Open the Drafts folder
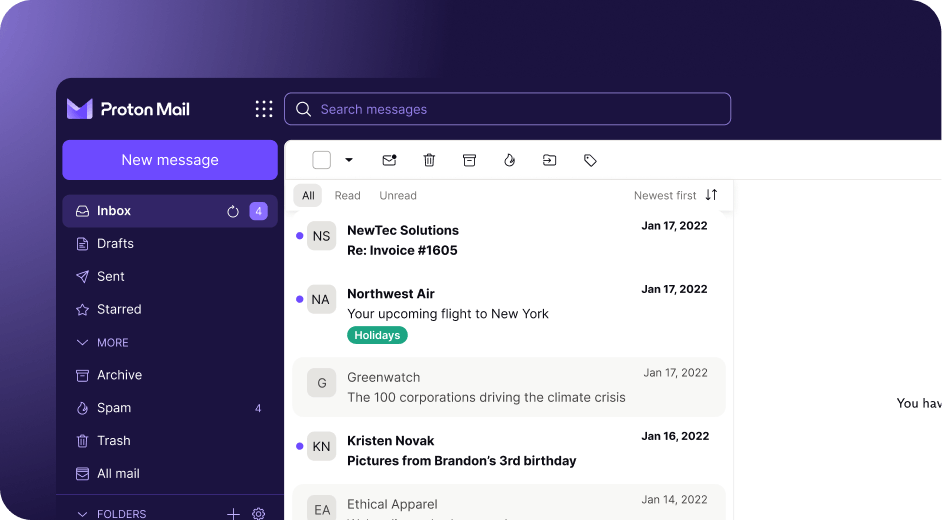942x520 pixels. pos(115,244)
